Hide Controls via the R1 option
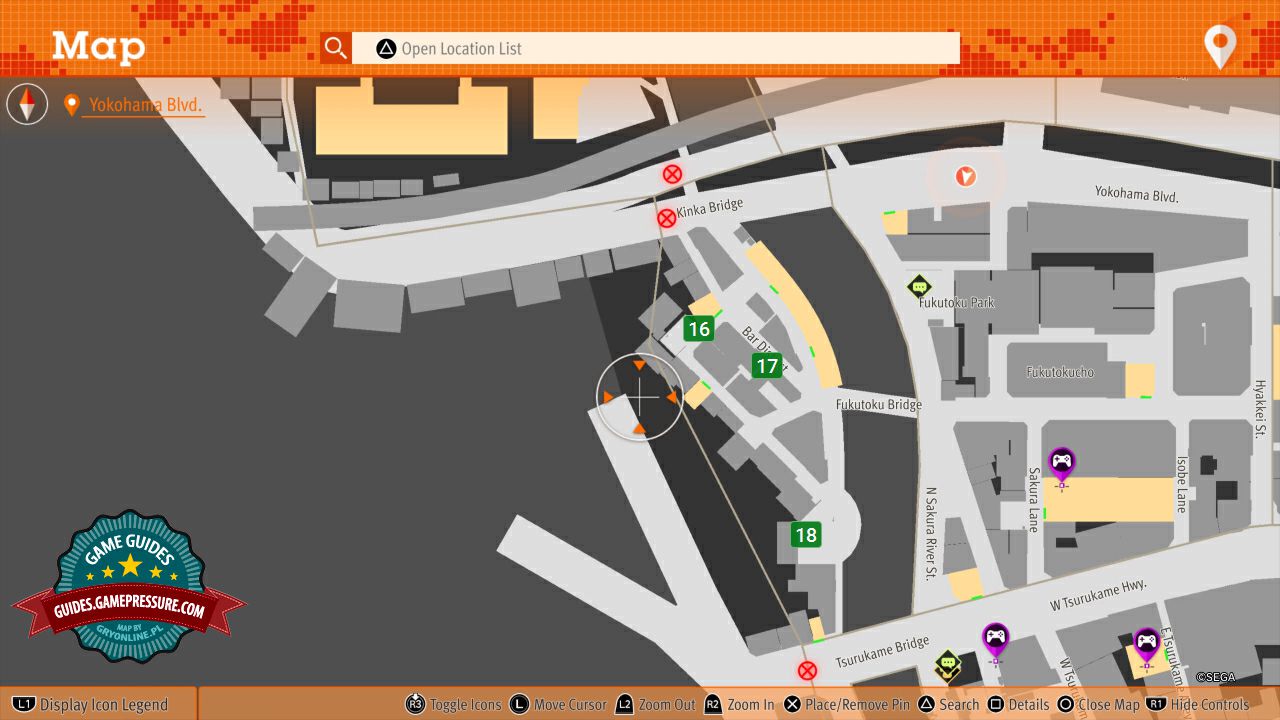The width and height of the screenshot is (1280, 720). 1198,705
